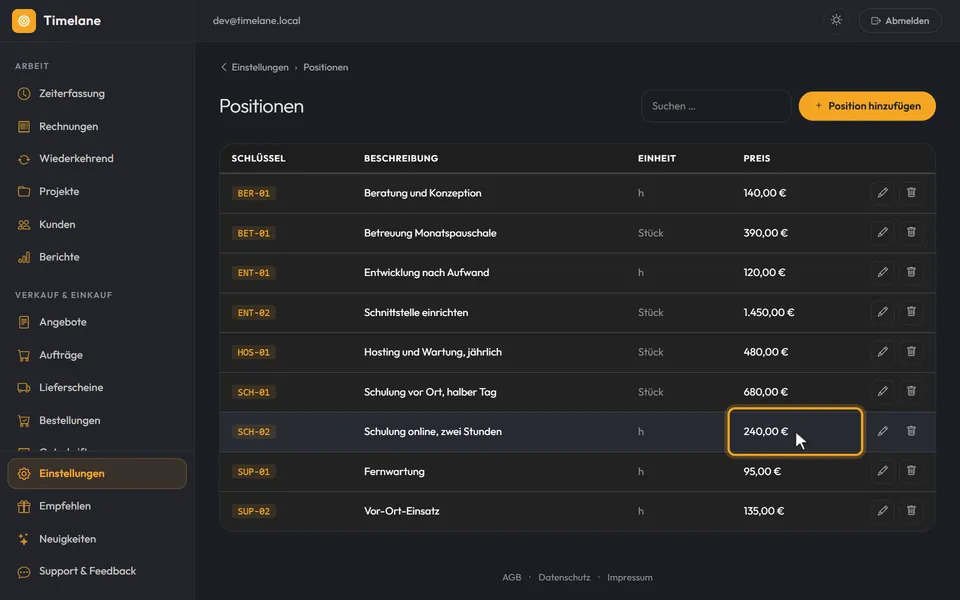This screenshot has width=960, height=600.
Task: Click the Abmelden logout button
Action: pyautogui.click(x=900, y=21)
